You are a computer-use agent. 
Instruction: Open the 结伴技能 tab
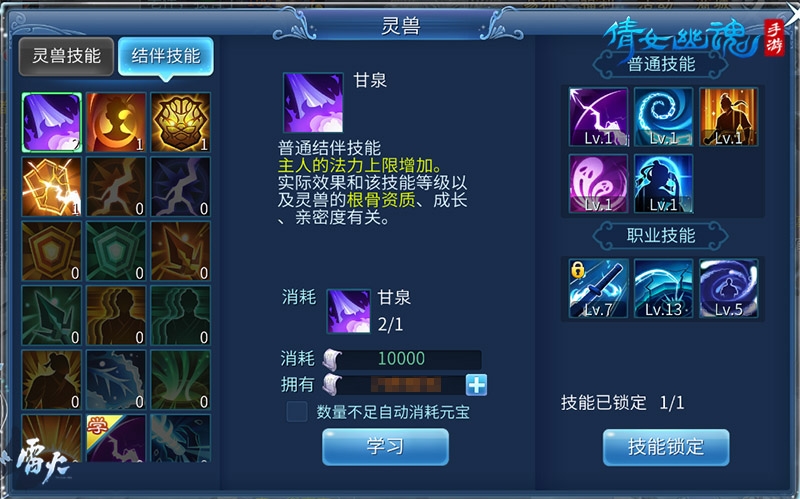coord(166,56)
